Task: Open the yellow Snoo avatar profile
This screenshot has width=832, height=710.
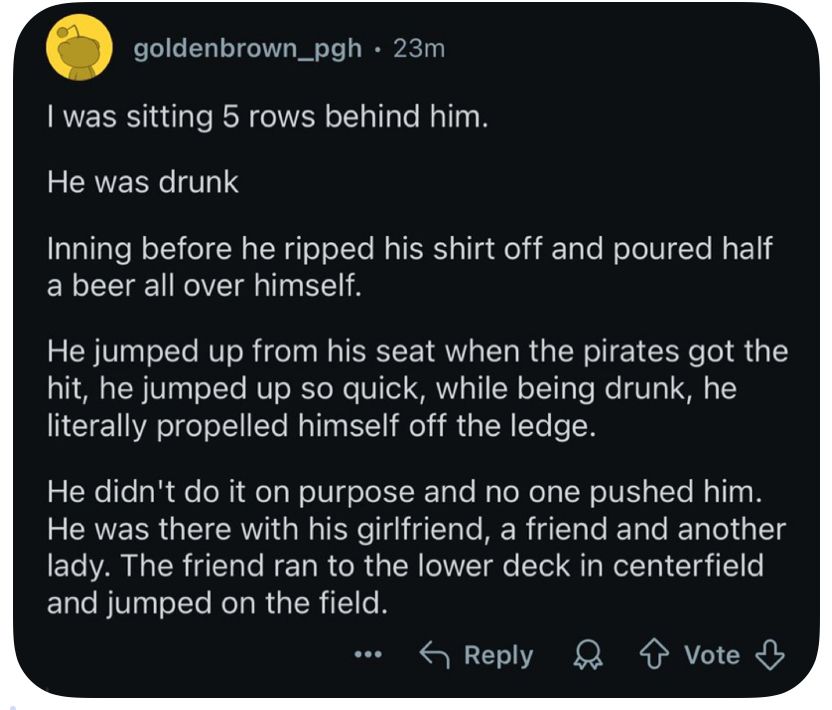Action: pos(79,48)
